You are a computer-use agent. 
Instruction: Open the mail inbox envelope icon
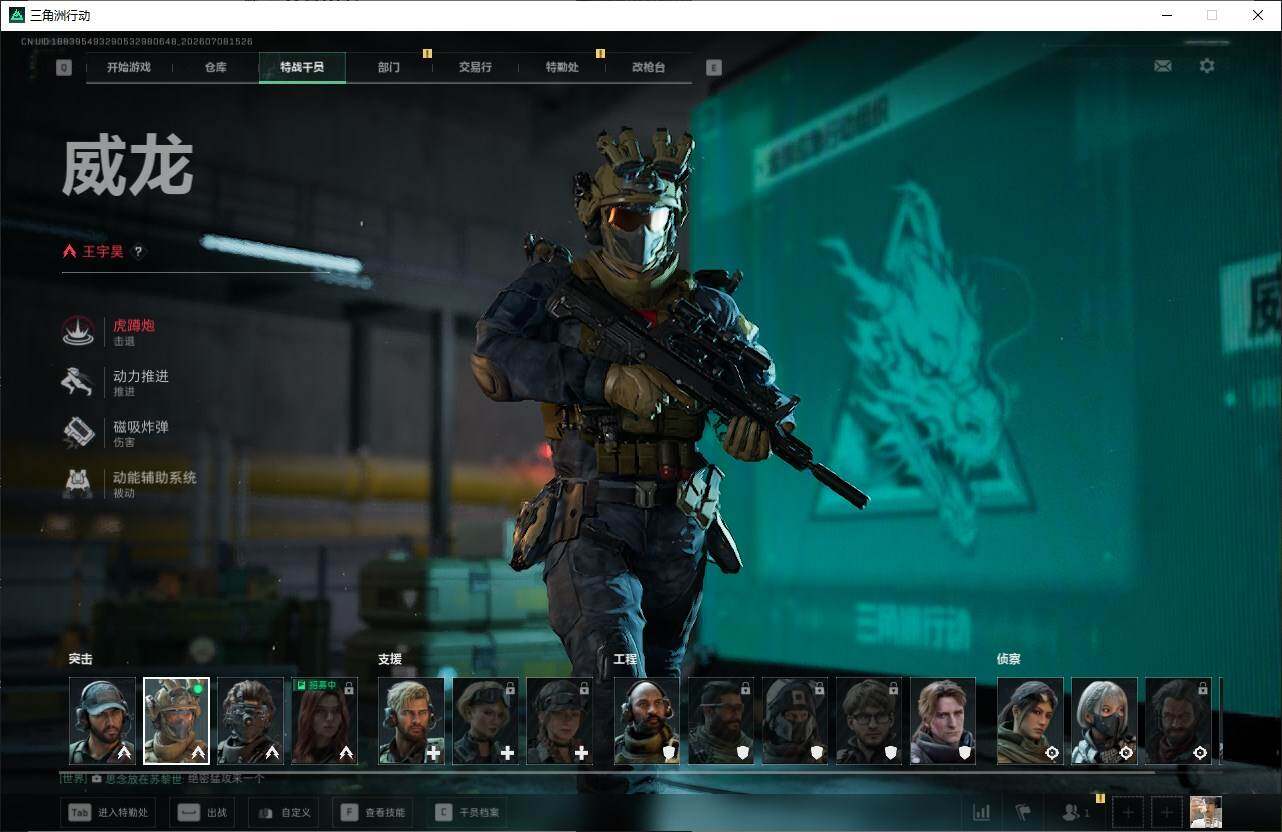point(1162,66)
